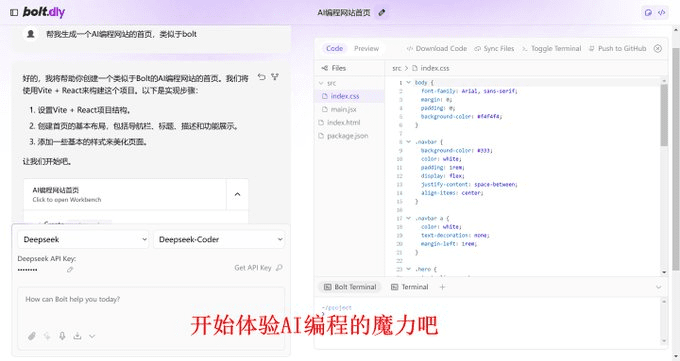Toggle the sidebar panel icon beside bolt.diy logo
The image size is (680, 361).
tap(14, 13)
